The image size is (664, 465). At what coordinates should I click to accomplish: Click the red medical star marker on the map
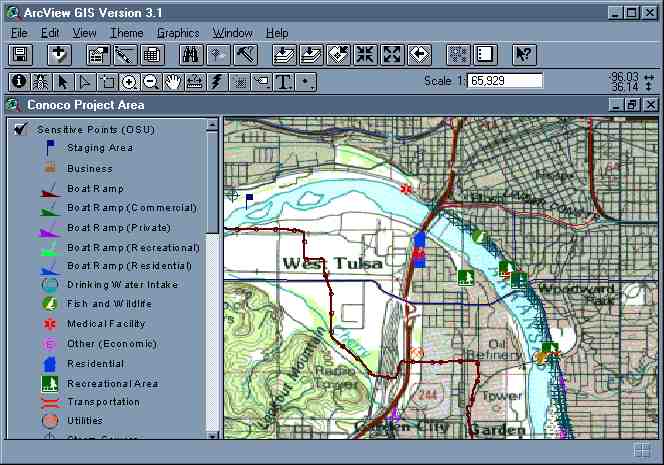406,188
